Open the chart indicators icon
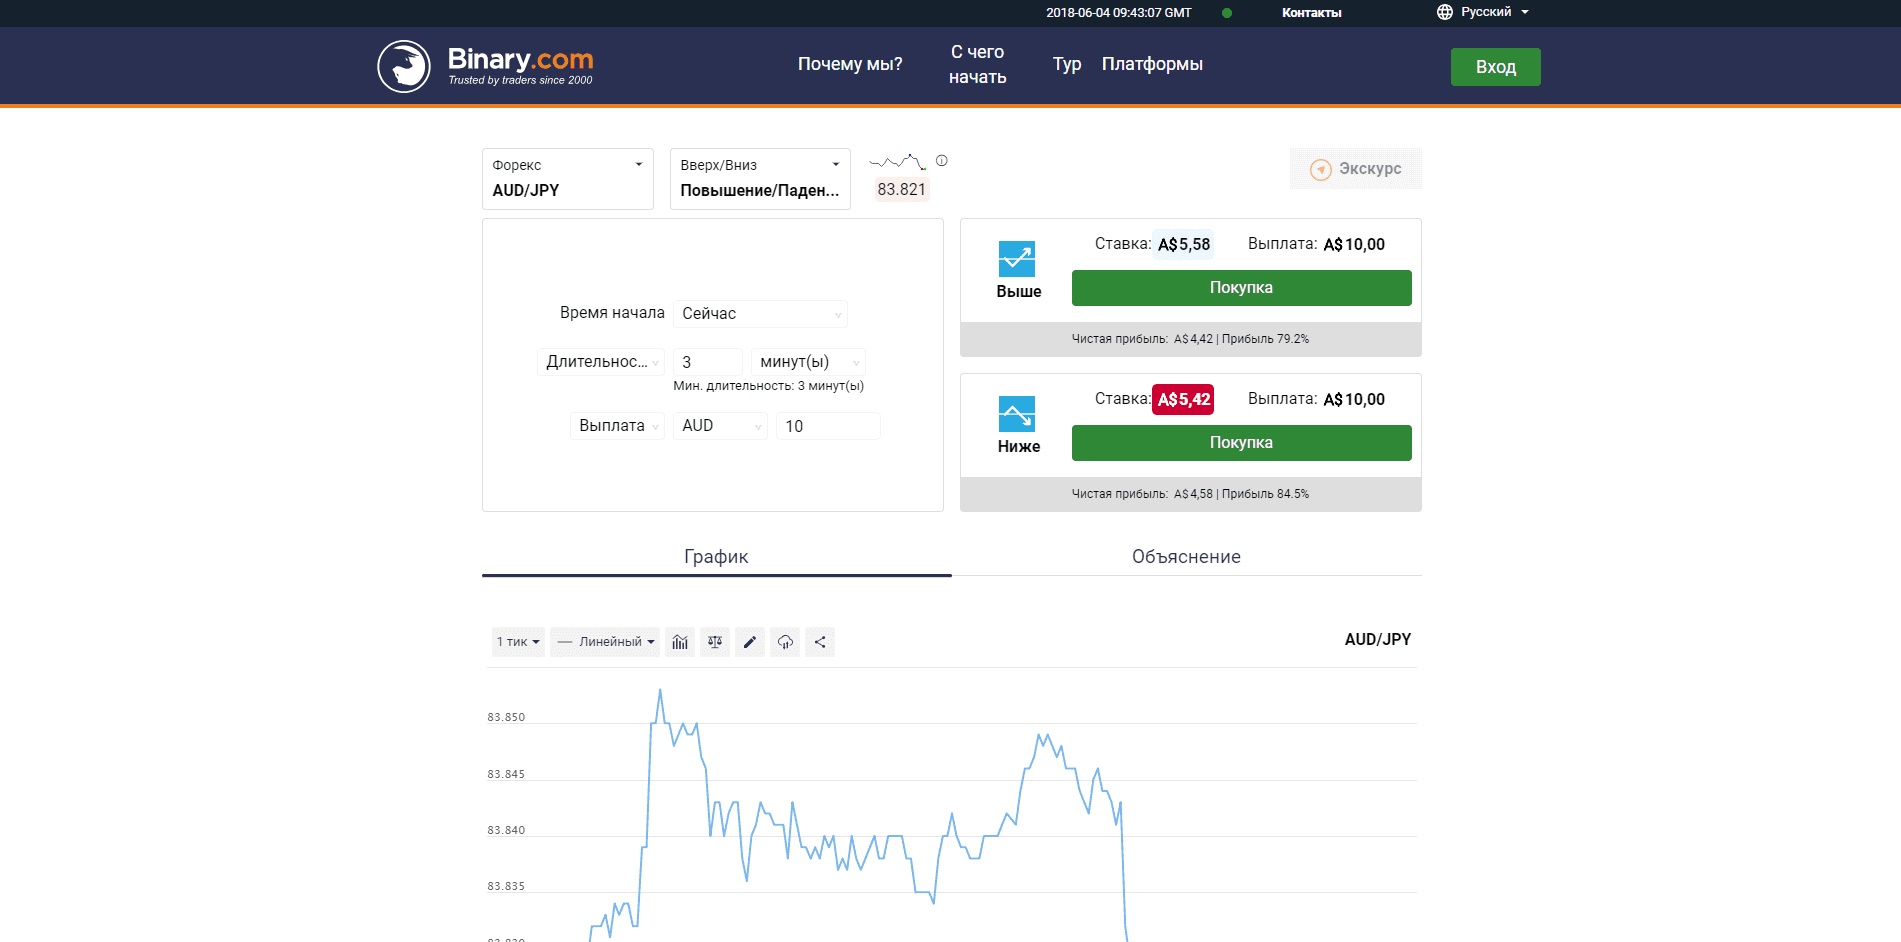 (x=680, y=642)
